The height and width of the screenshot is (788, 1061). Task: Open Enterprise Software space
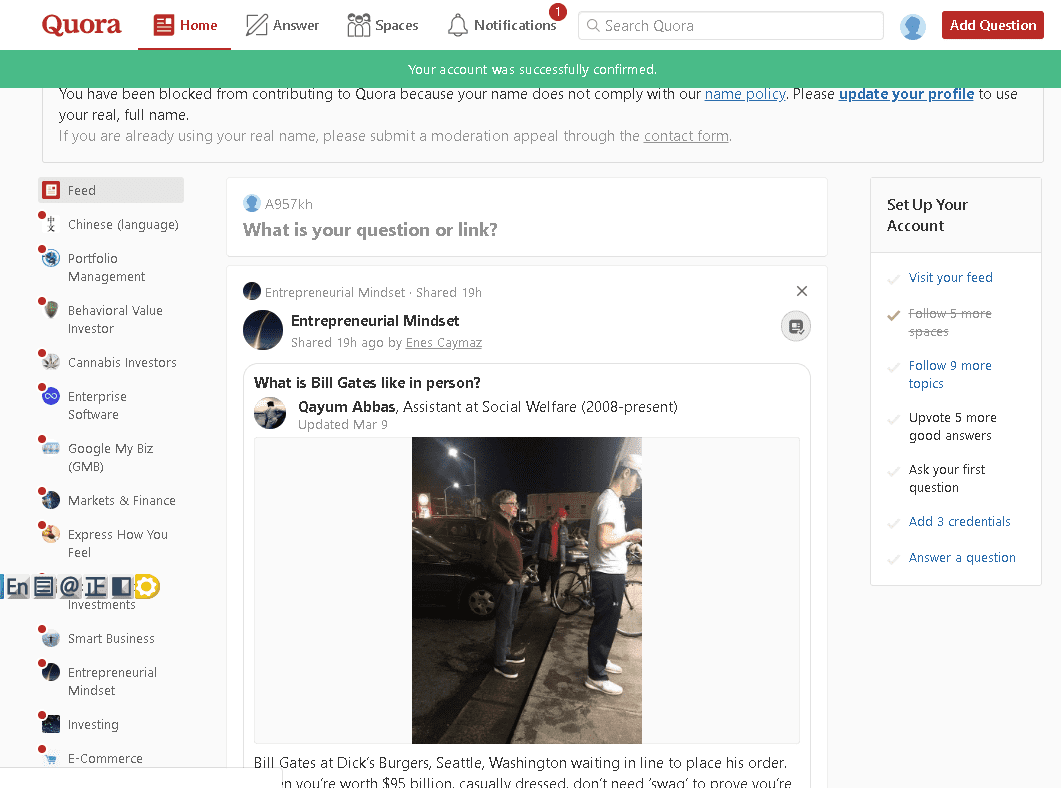[96, 405]
